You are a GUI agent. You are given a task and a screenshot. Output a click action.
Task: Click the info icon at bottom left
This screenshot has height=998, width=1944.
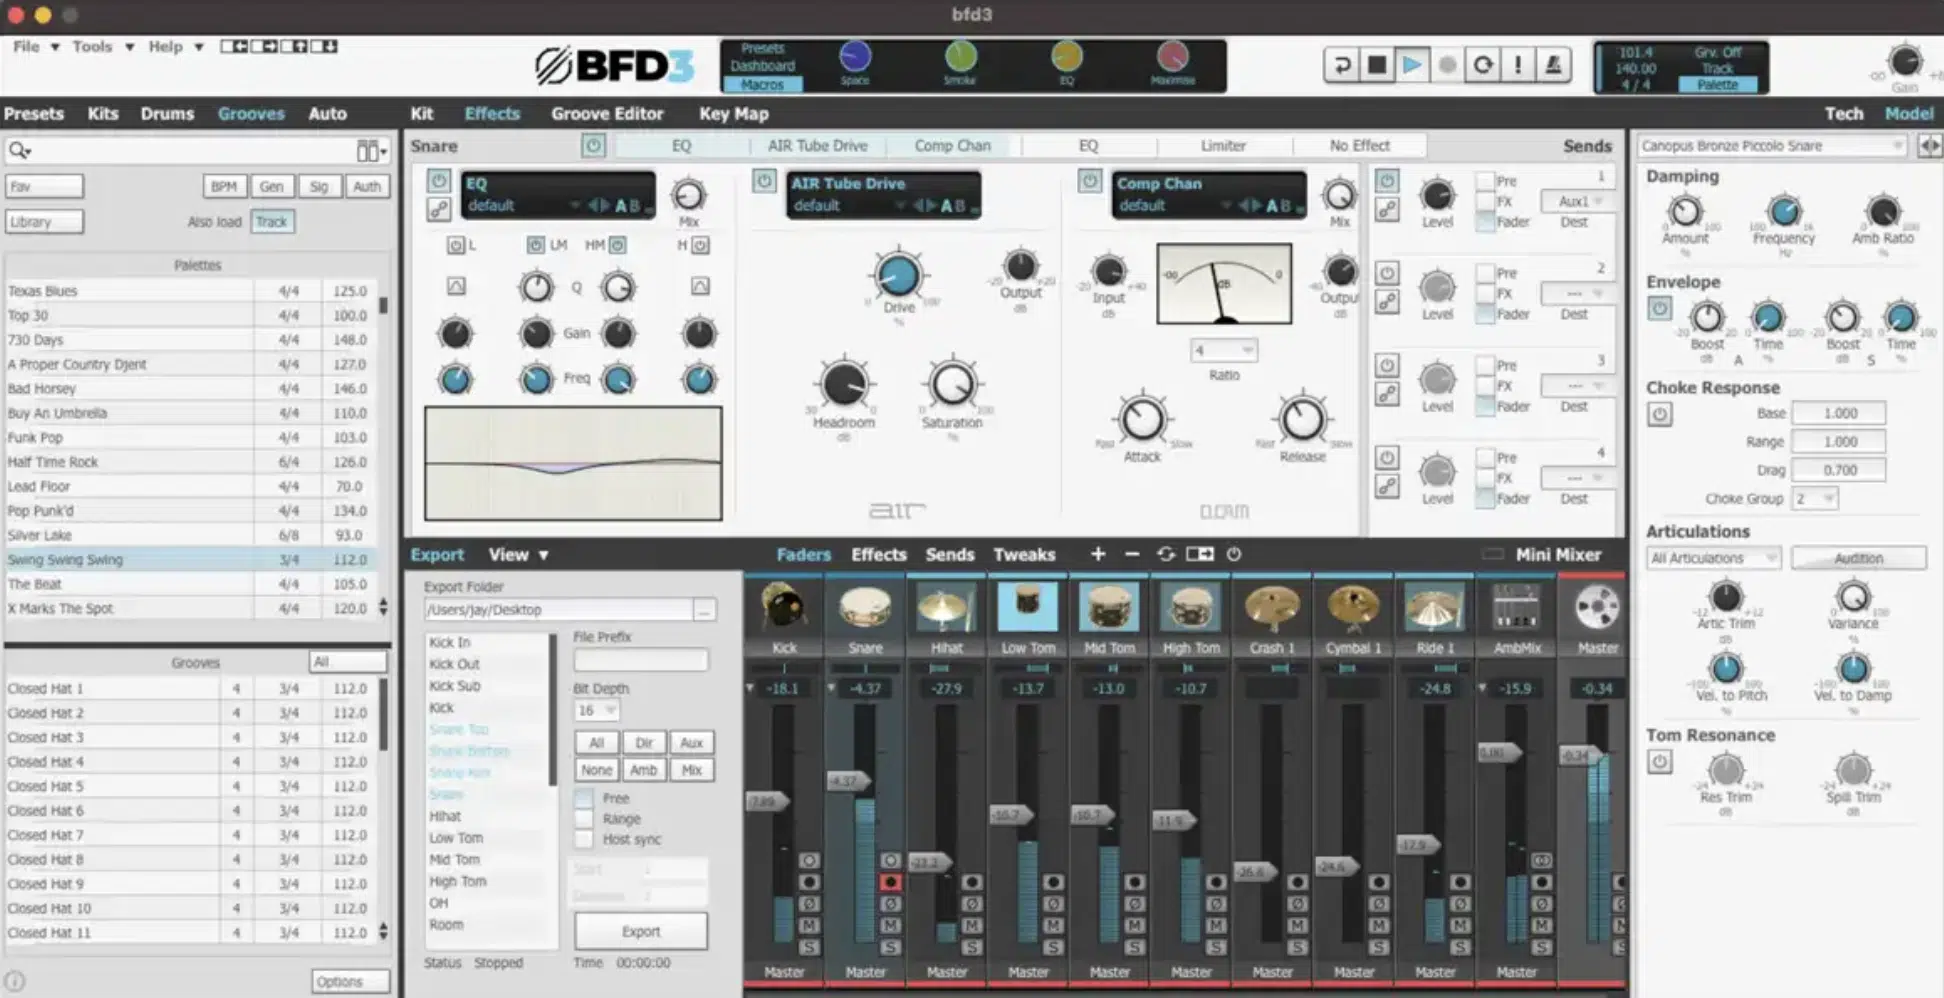pos(15,981)
